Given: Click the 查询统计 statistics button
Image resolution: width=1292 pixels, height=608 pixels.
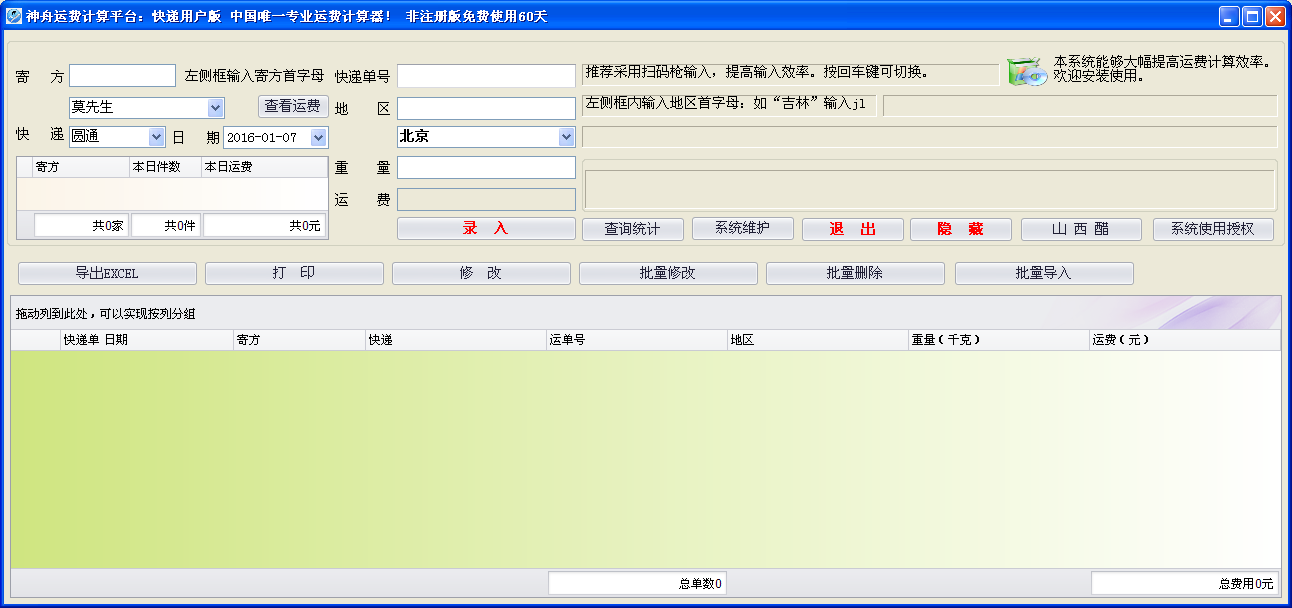Looking at the screenshot, I should pos(632,228).
